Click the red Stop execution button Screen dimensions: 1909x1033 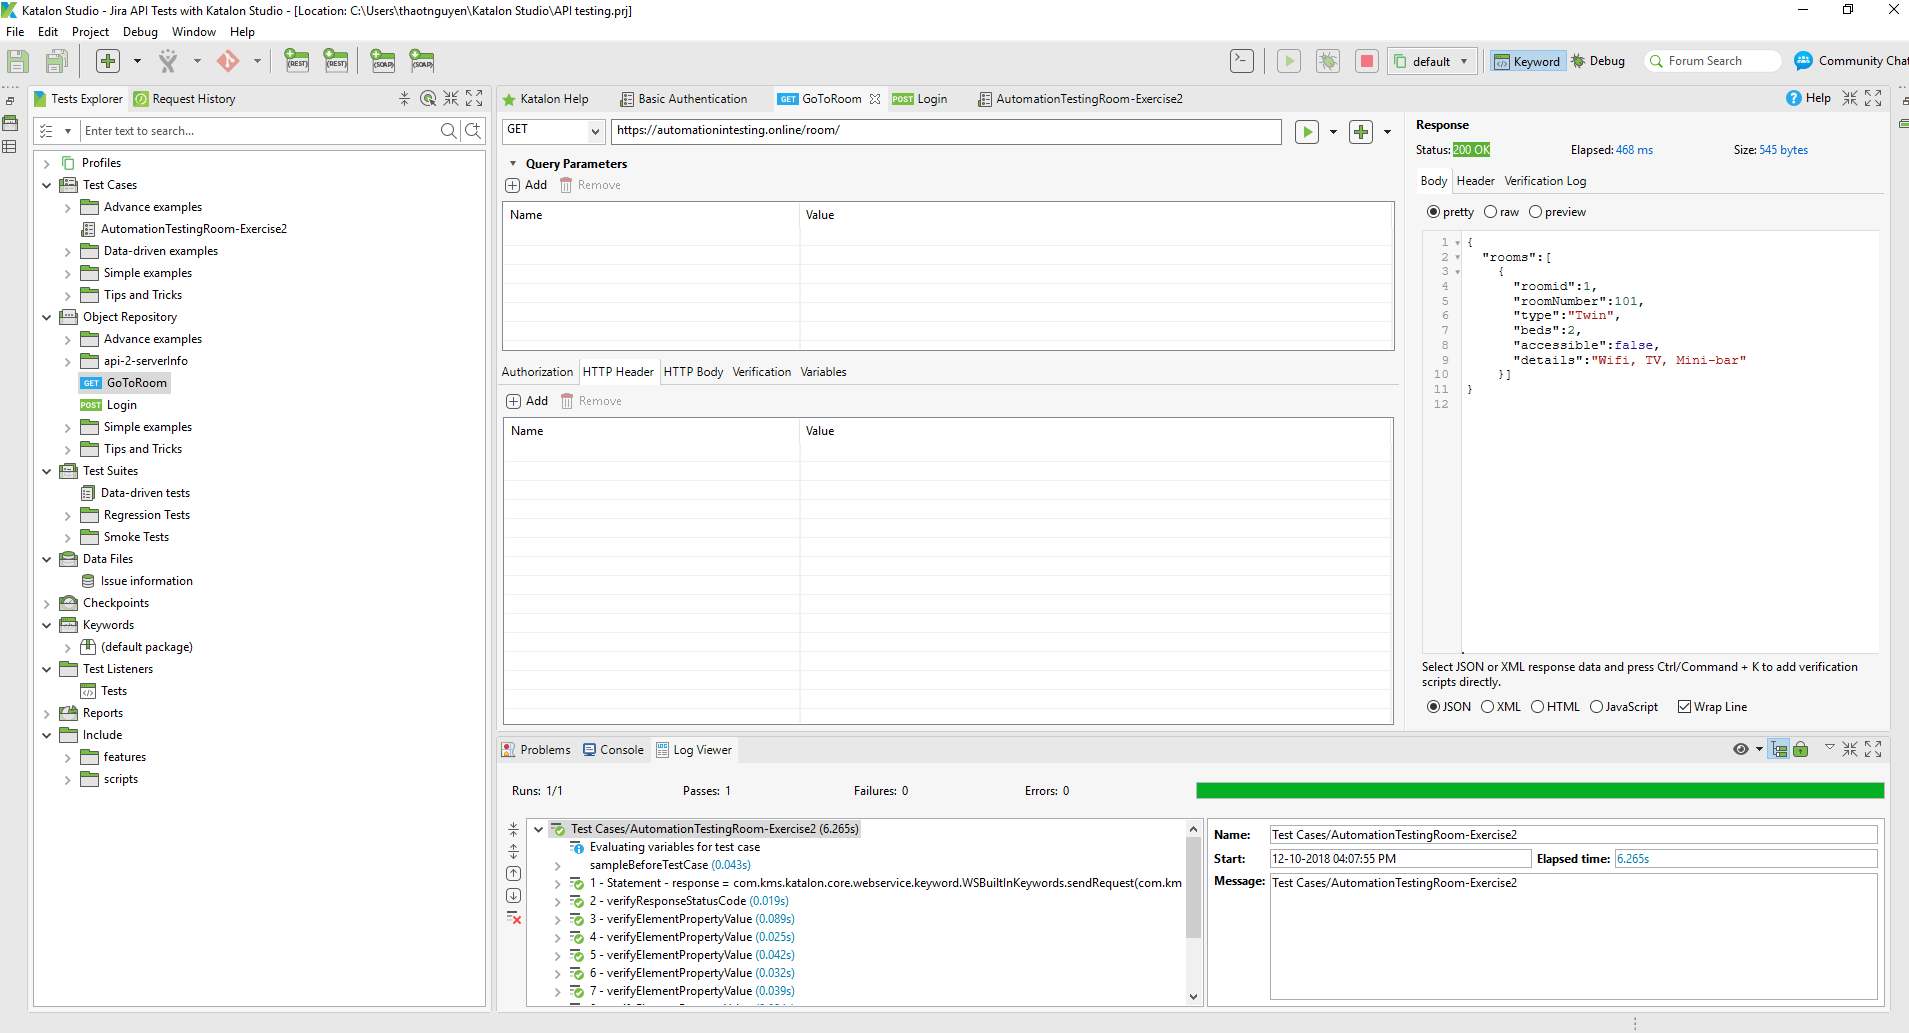click(1366, 62)
